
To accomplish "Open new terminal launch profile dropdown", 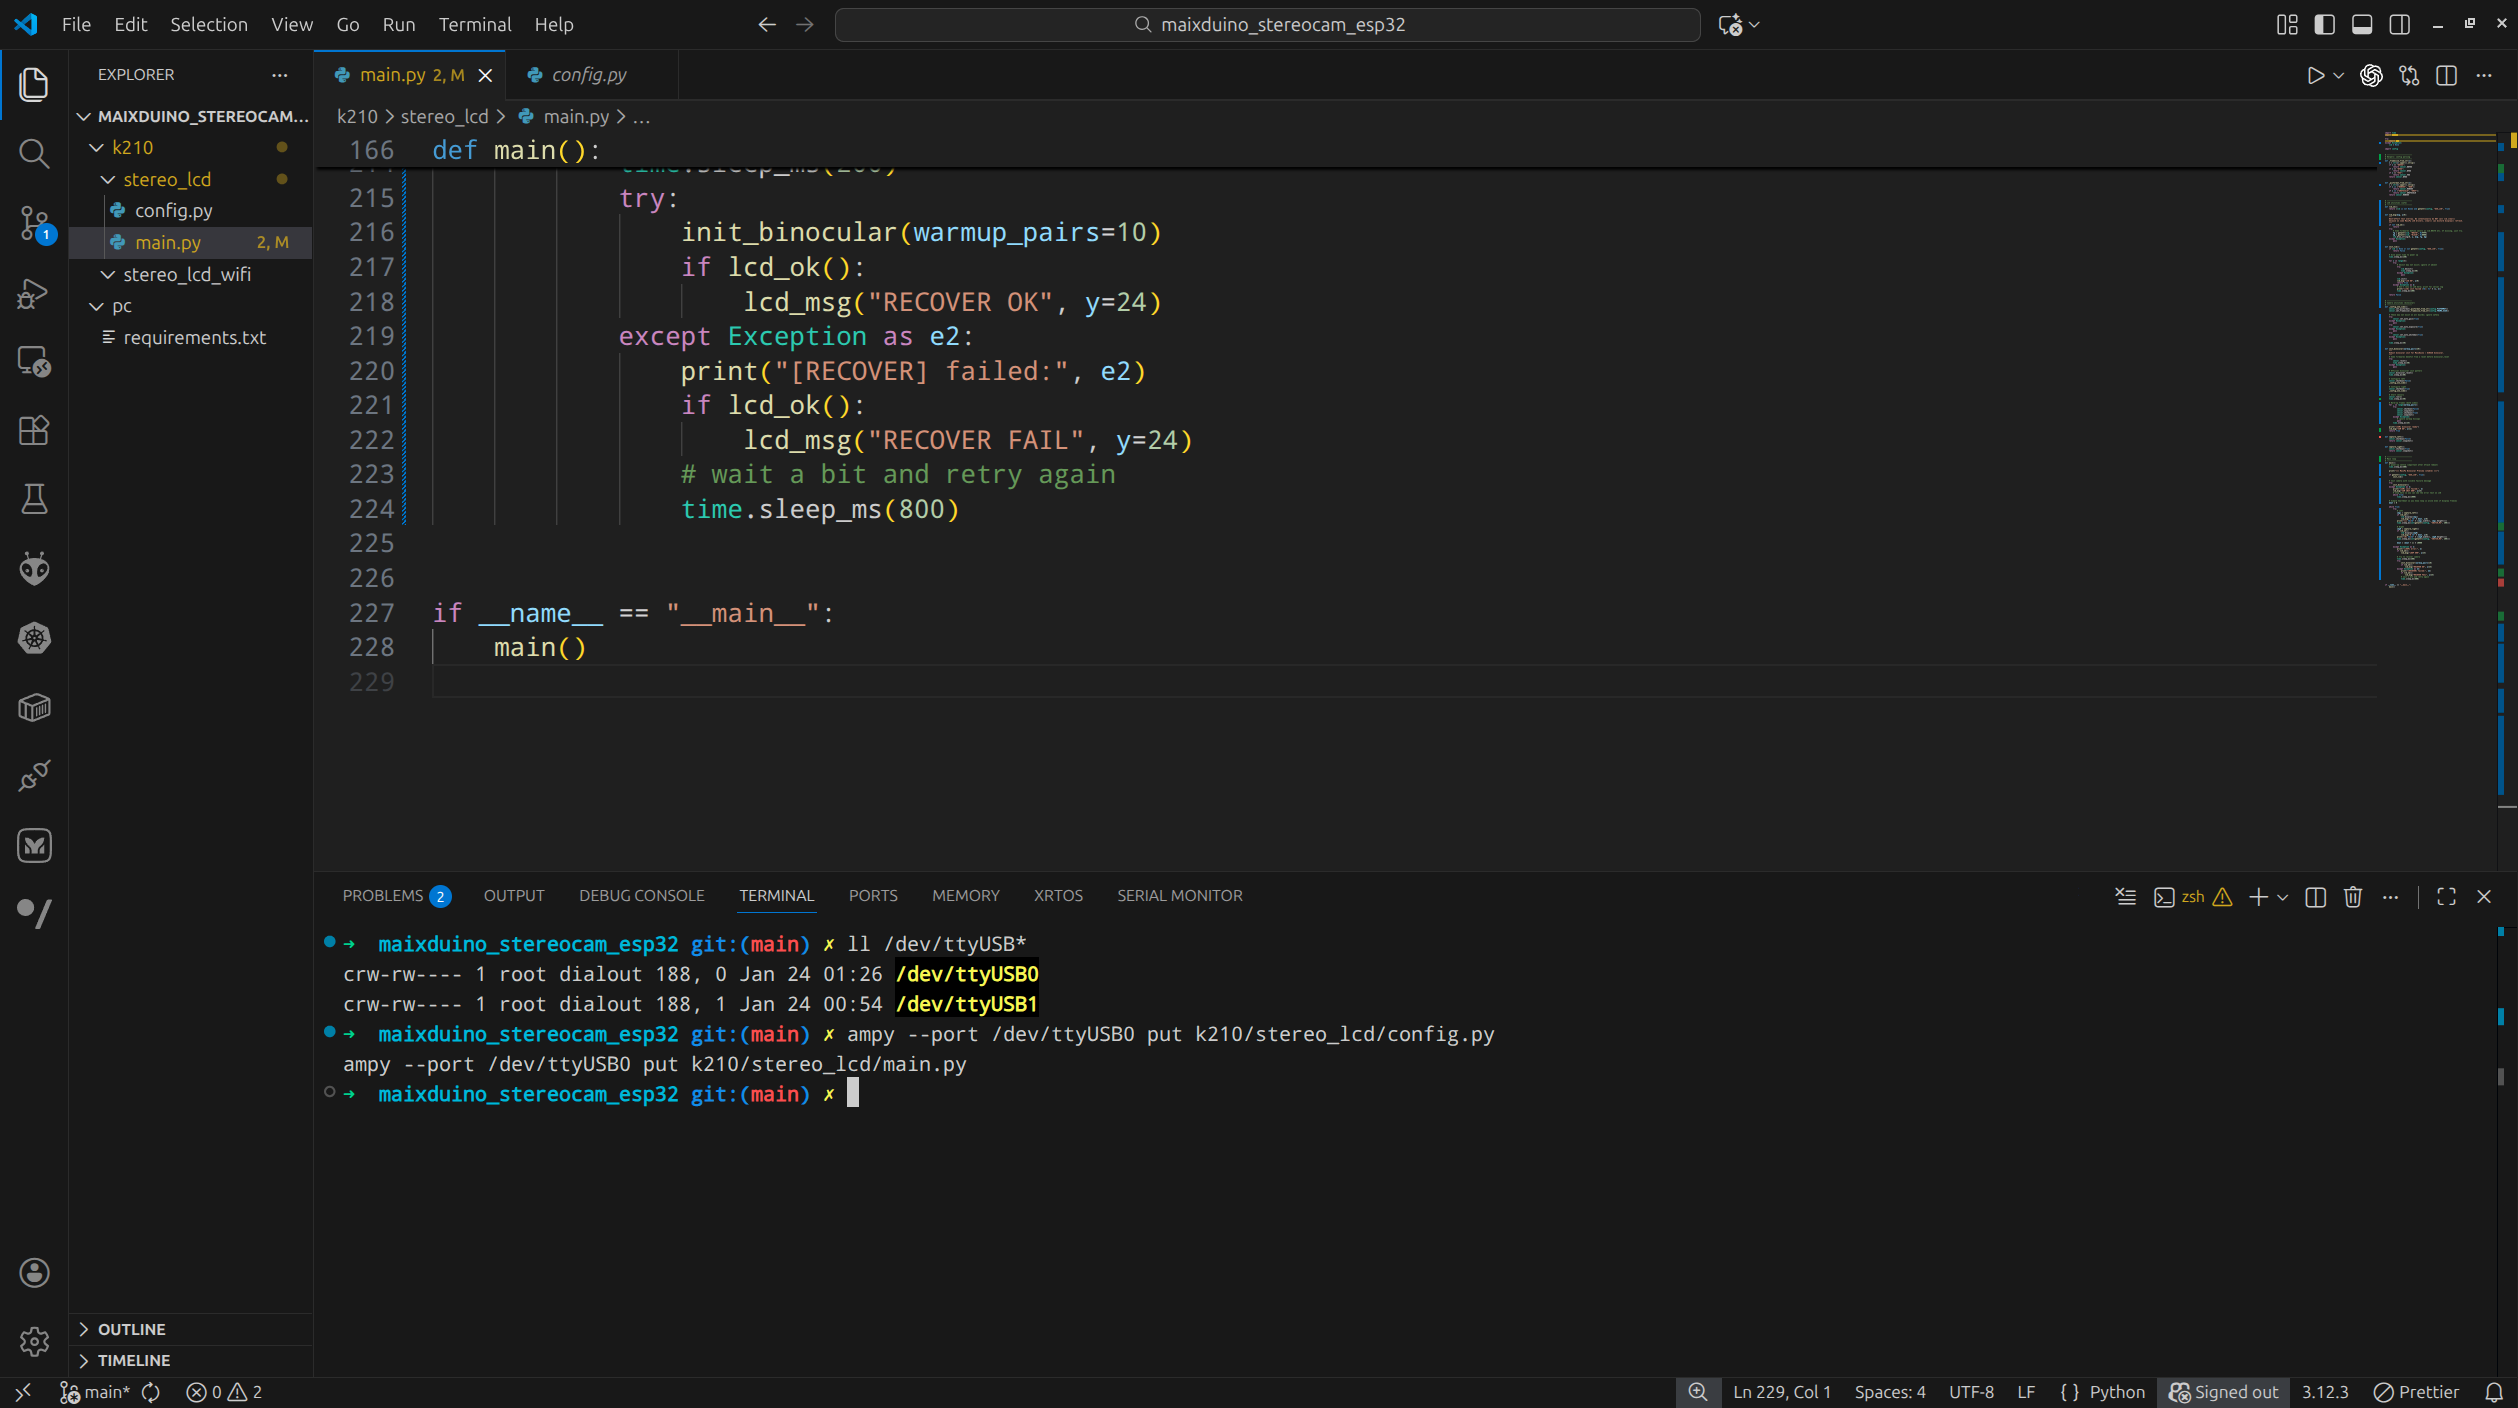I will point(2283,897).
